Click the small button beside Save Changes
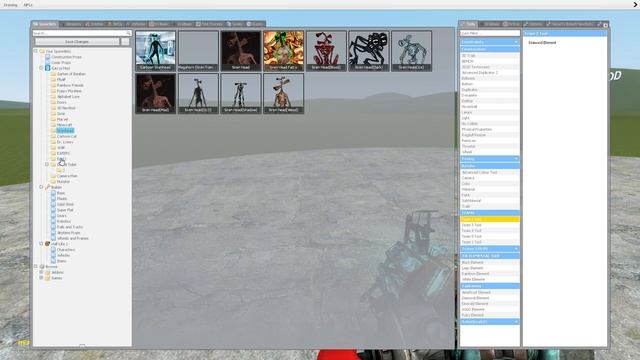 point(125,42)
